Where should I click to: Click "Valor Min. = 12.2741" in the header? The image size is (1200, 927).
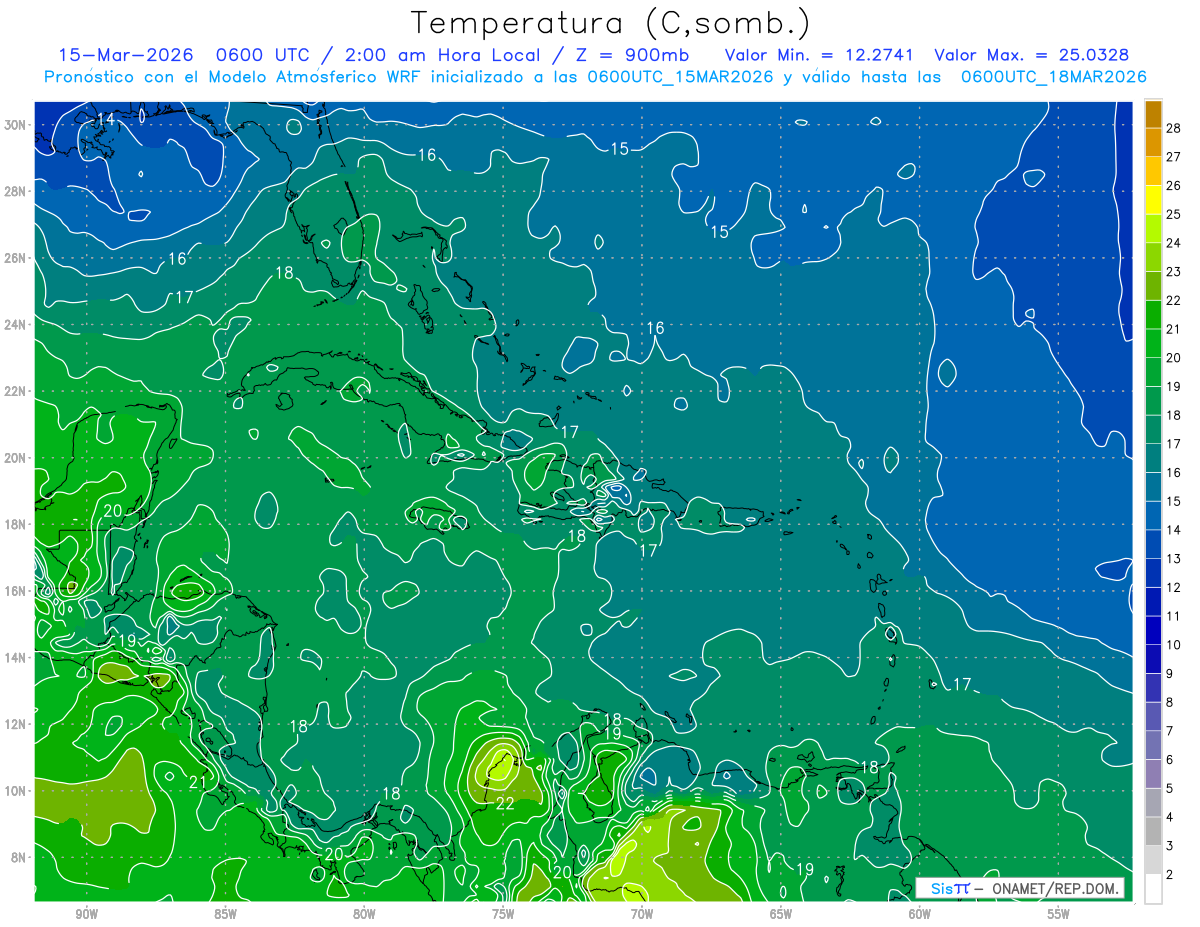tap(819, 55)
